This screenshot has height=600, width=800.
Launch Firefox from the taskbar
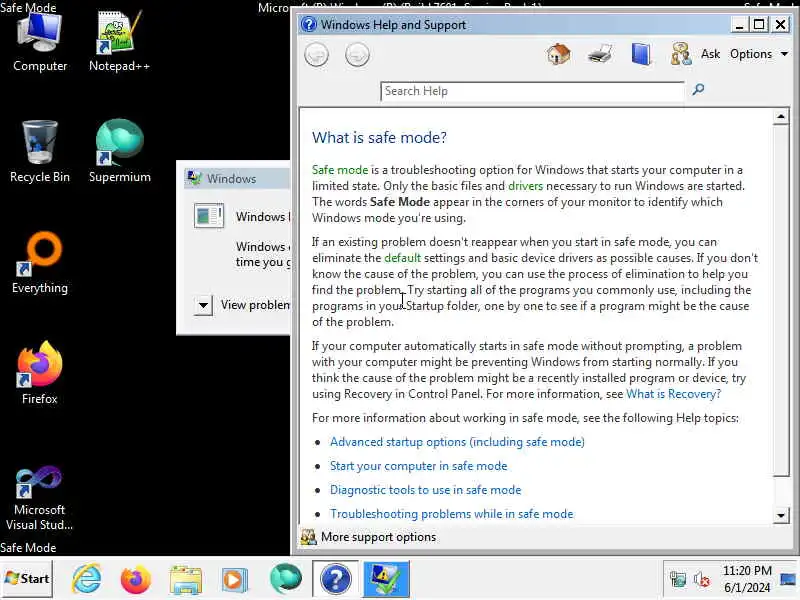point(136,579)
